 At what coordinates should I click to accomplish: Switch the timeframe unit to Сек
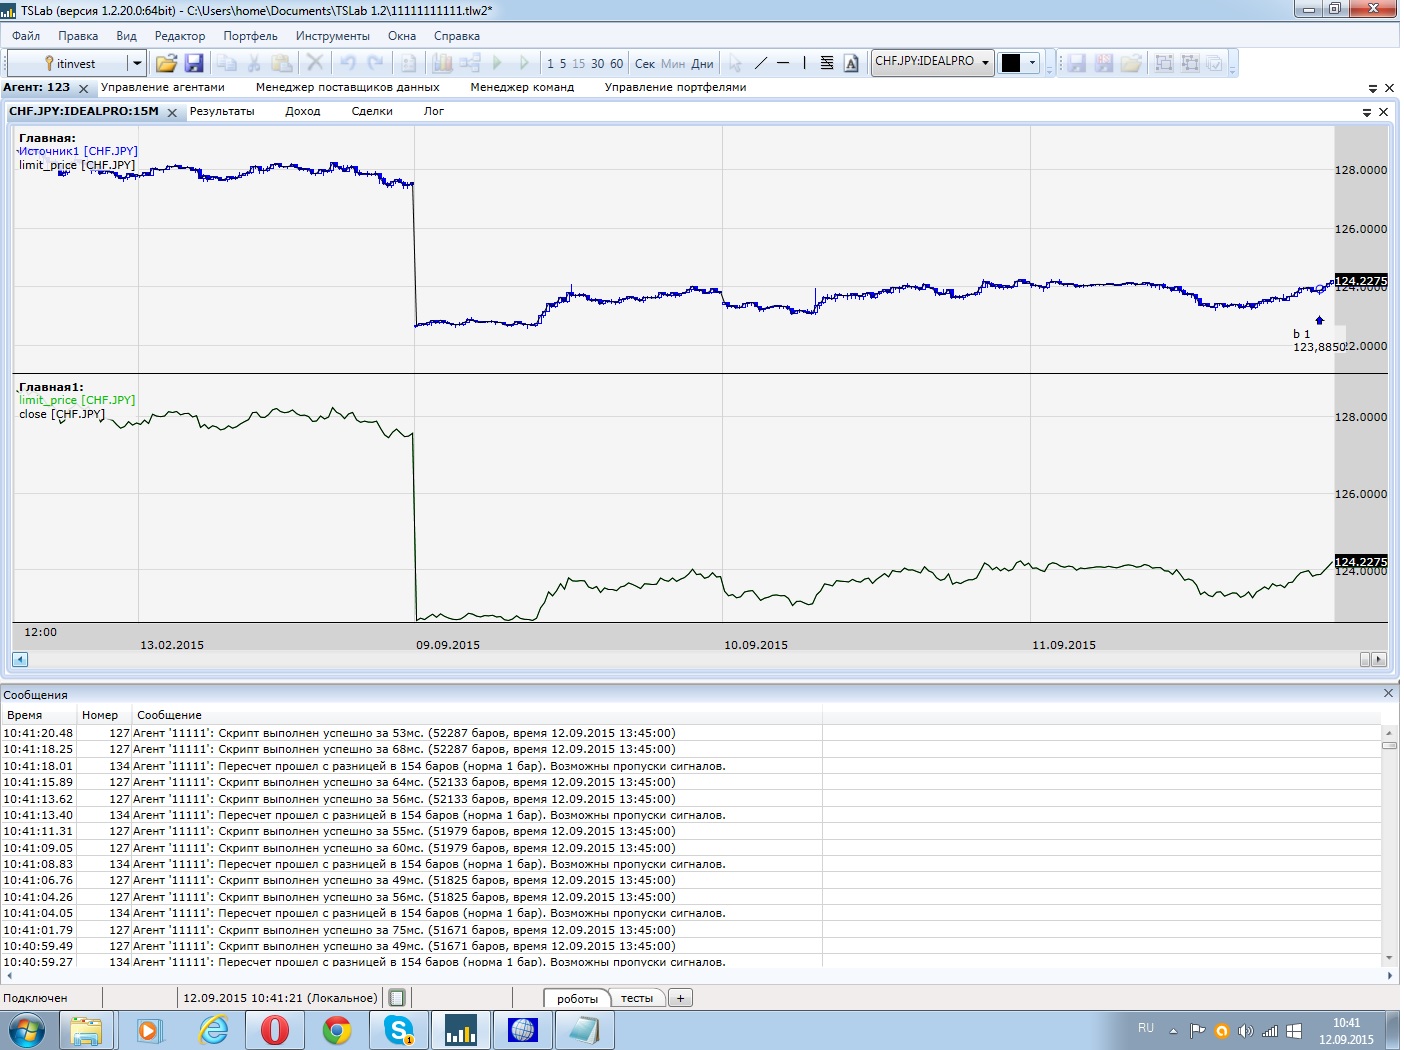click(645, 64)
